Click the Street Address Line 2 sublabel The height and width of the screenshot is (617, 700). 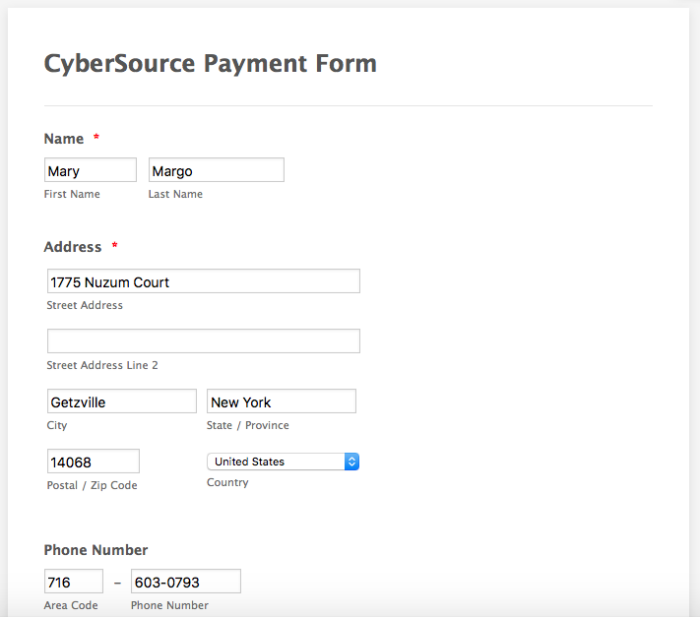click(102, 365)
